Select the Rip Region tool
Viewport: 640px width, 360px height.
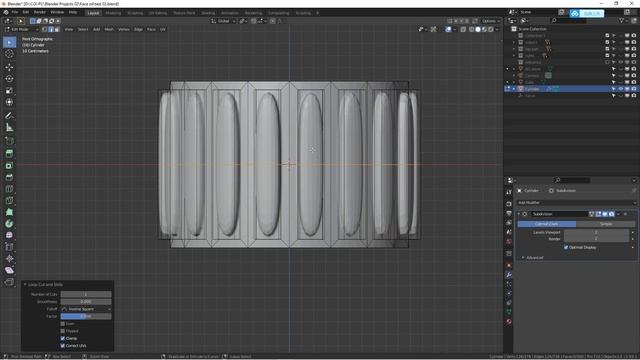(9, 282)
